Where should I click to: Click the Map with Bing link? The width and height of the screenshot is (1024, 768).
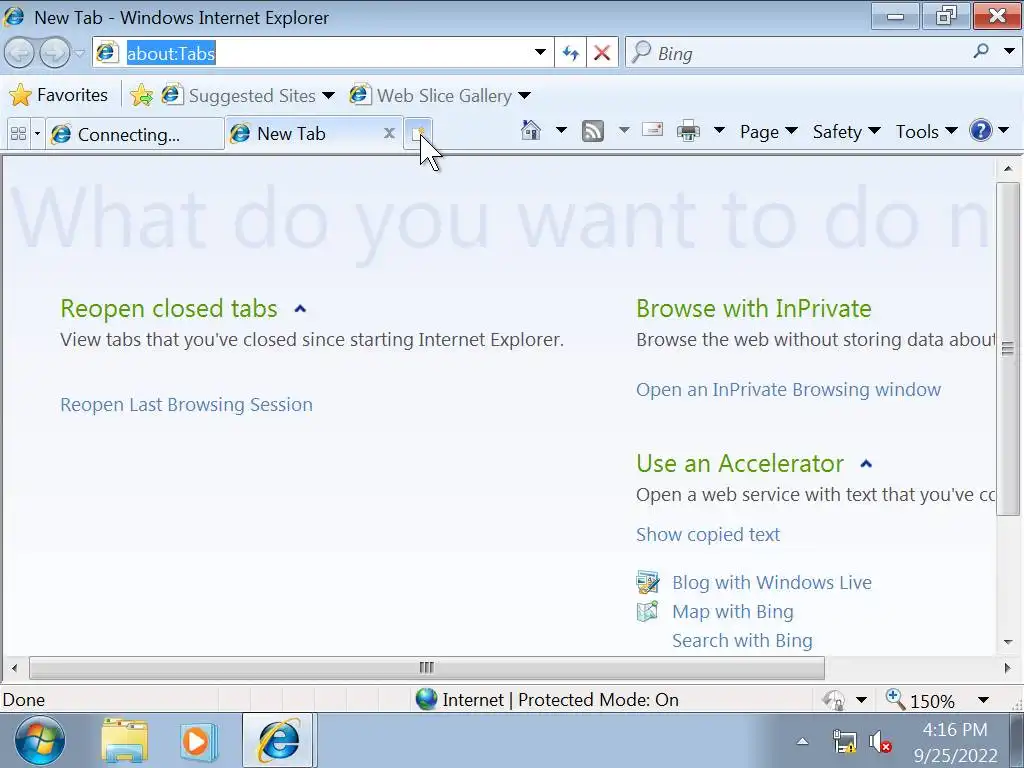click(x=733, y=611)
